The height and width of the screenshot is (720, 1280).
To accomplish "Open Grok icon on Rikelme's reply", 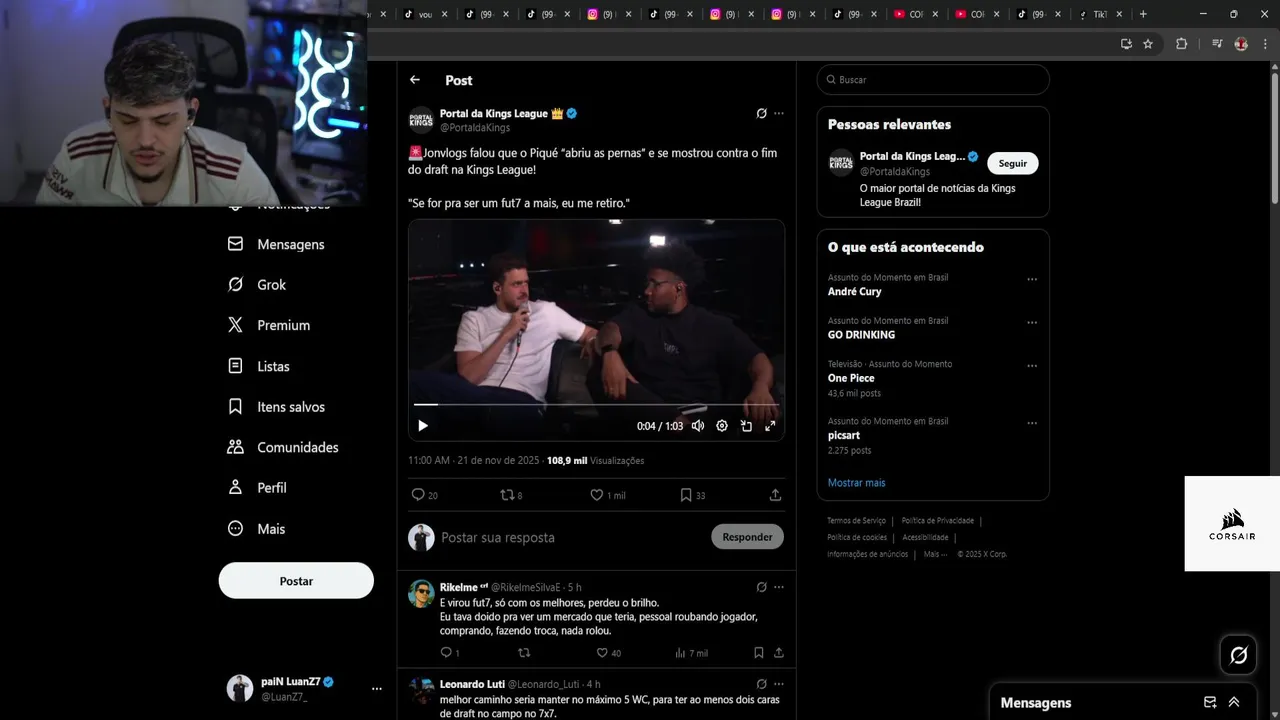I will click(x=761, y=587).
